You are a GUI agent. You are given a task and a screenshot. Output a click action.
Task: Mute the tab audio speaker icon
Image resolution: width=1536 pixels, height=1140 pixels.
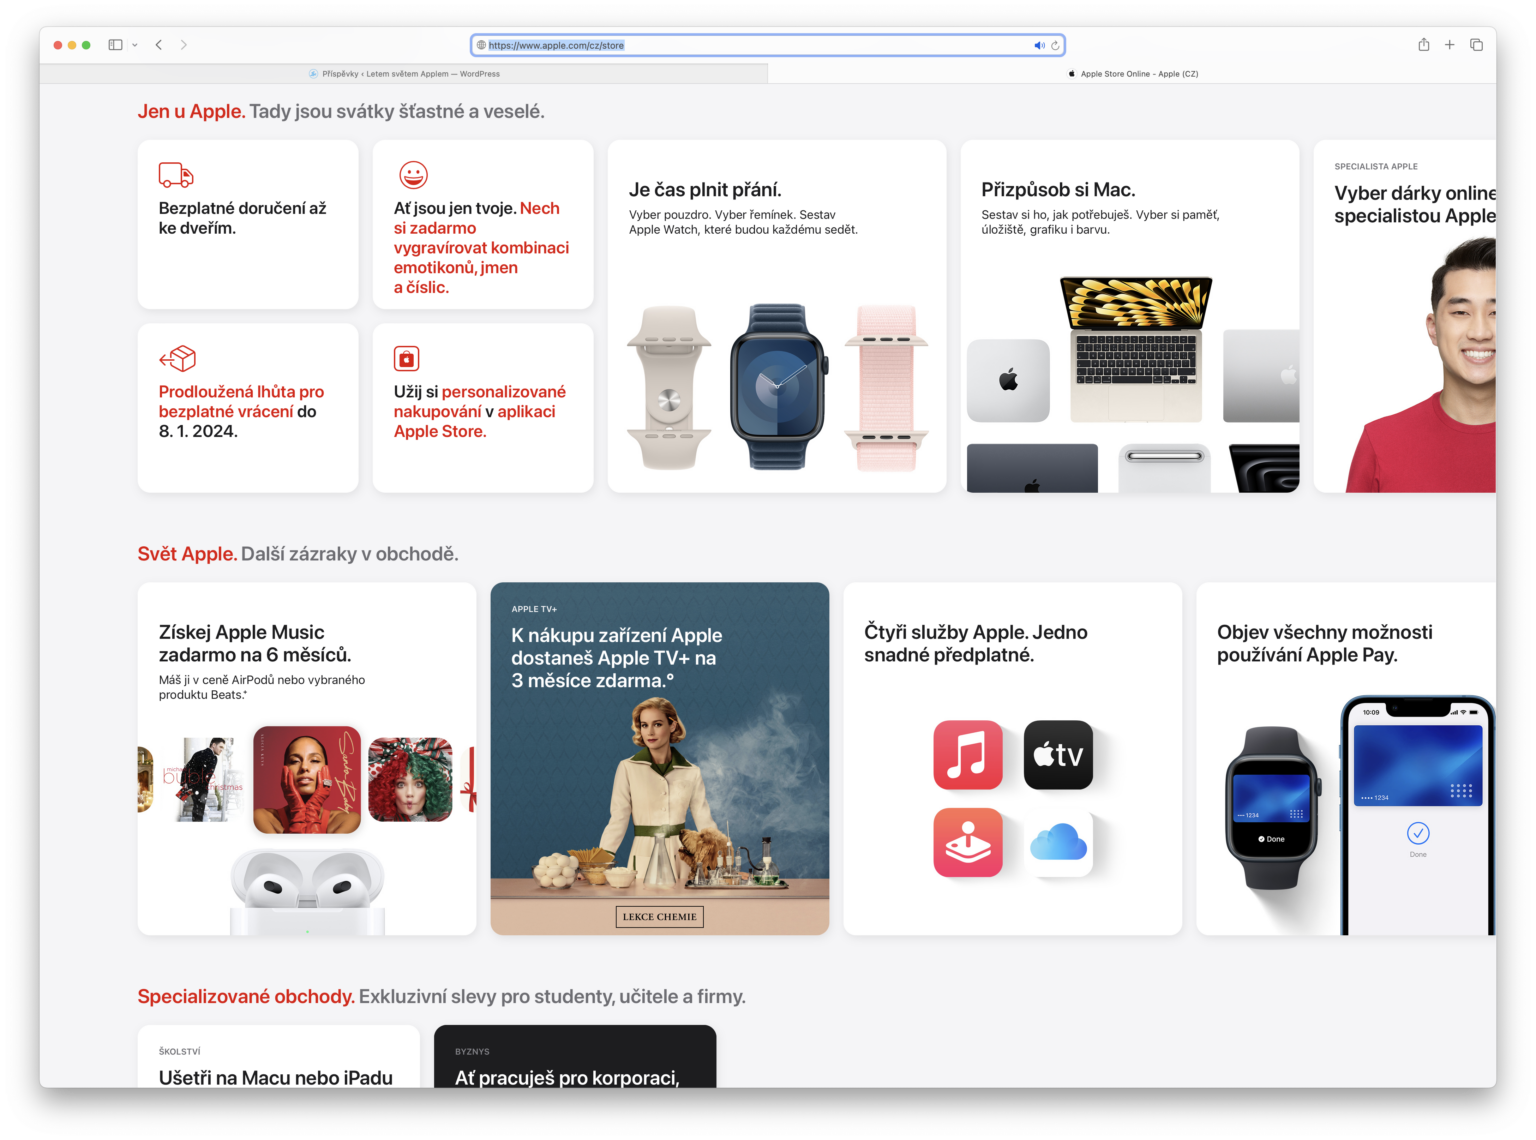pyautogui.click(x=1039, y=45)
